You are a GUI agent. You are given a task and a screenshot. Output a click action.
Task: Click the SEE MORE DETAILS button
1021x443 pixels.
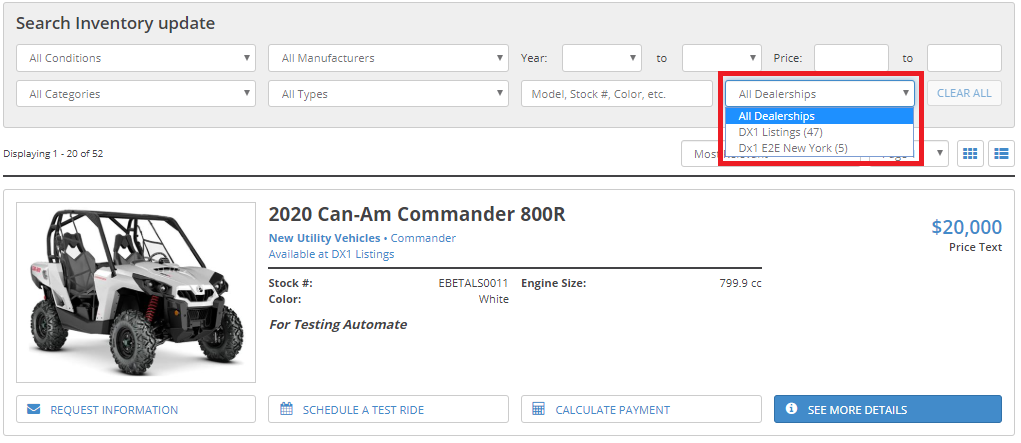[x=888, y=409]
